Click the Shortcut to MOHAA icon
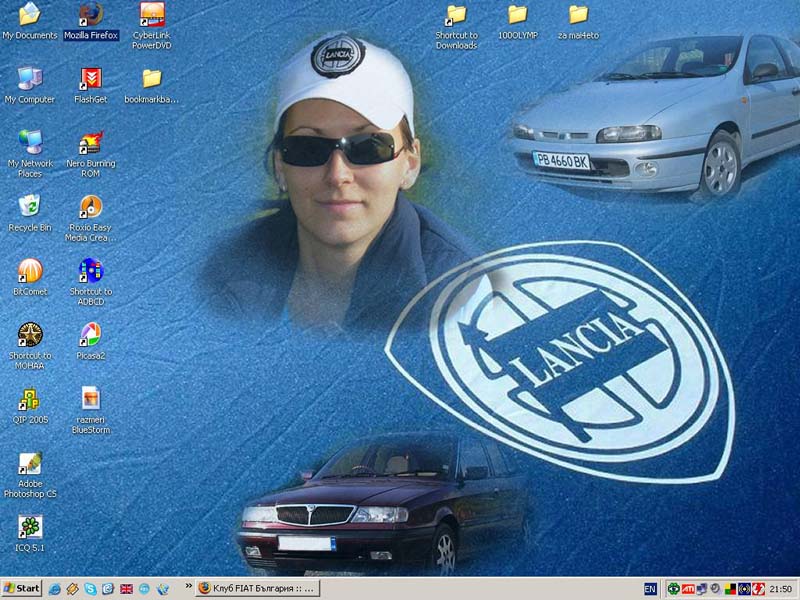 (30, 334)
